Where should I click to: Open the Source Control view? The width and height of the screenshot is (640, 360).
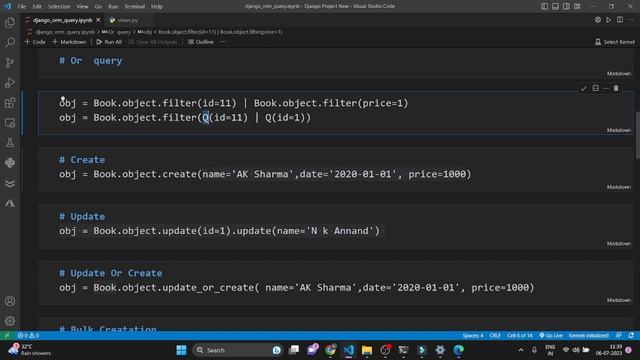point(10,62)
